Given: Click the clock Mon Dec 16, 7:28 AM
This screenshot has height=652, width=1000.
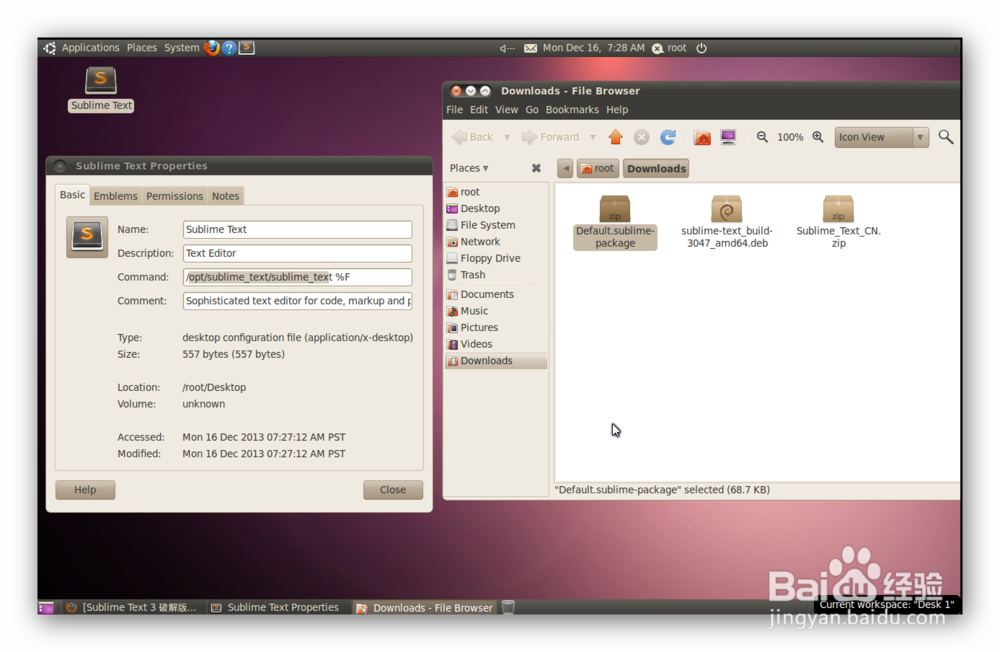Looking at the screenshot, I should coord(593,48).
